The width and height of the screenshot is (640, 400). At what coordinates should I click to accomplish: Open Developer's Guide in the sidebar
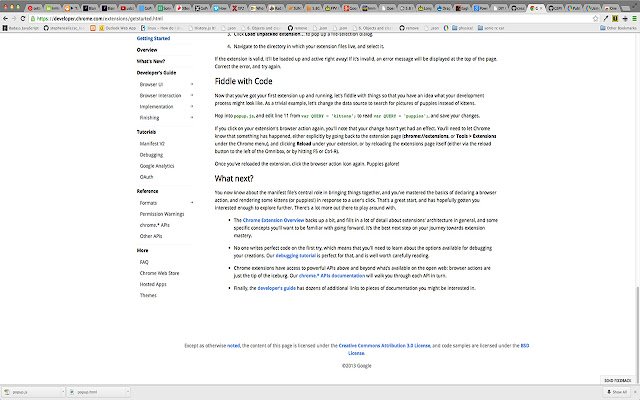[x=156, y=73]
